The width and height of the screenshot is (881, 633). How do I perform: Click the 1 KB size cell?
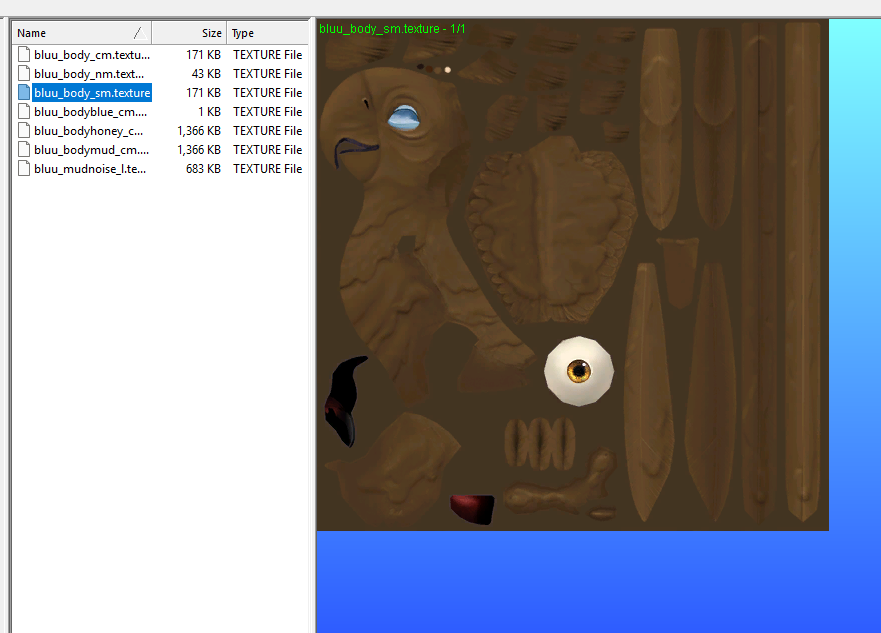209,112
